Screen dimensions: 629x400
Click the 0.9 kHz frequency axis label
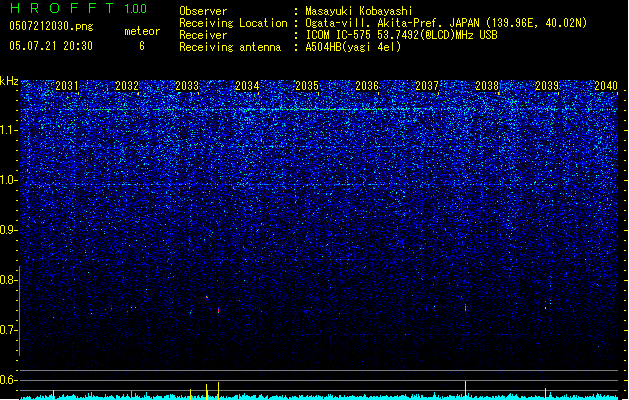(9, 230)
